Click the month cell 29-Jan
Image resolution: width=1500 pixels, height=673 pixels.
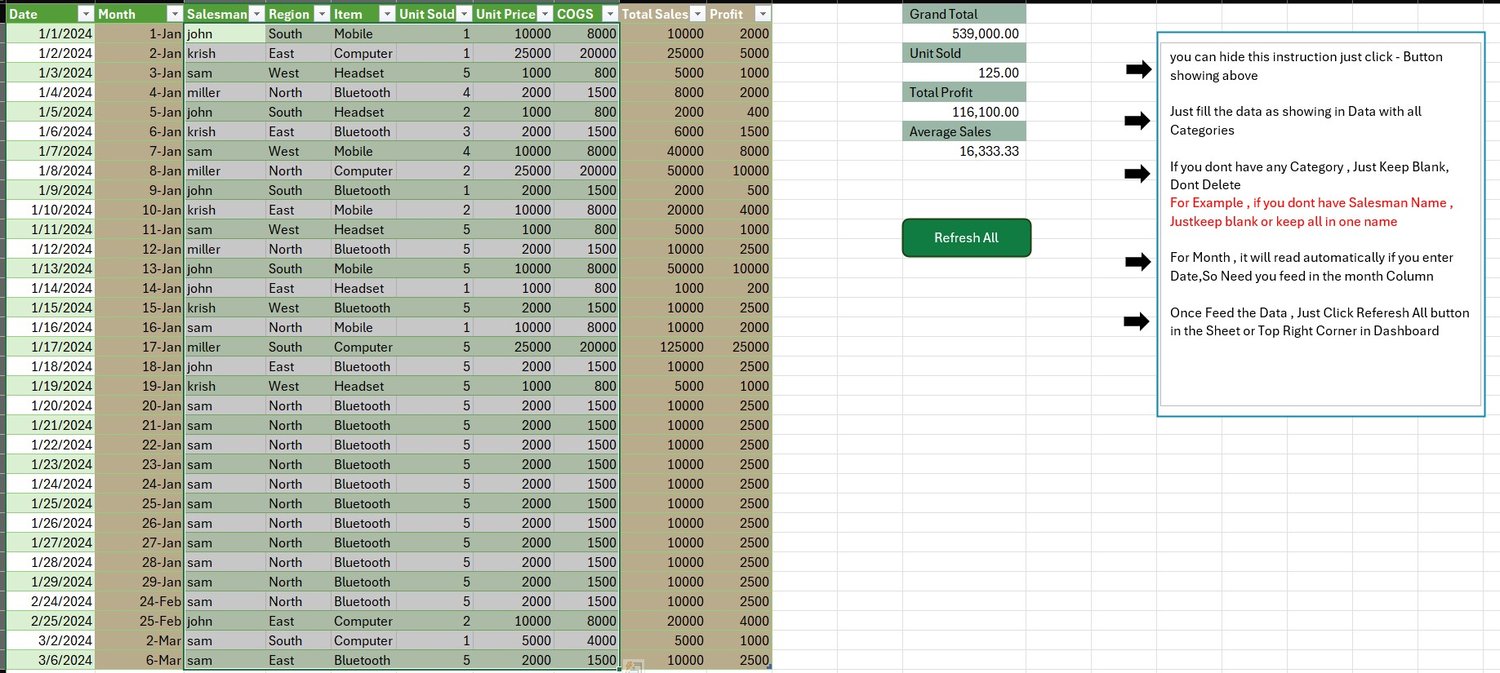(x=140, y=582)
